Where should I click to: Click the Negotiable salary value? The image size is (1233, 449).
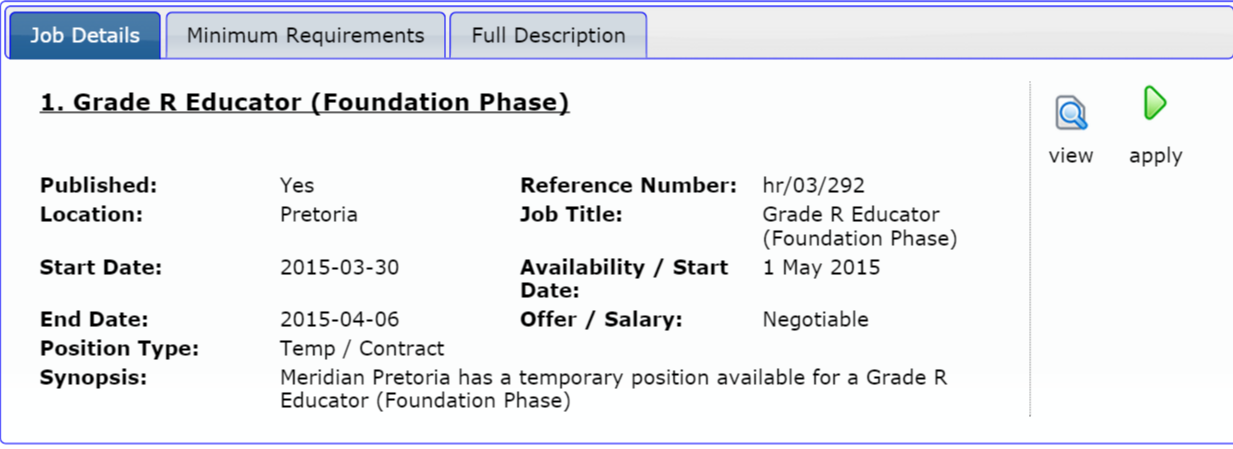pyautogui.click(x=815, y=320)
